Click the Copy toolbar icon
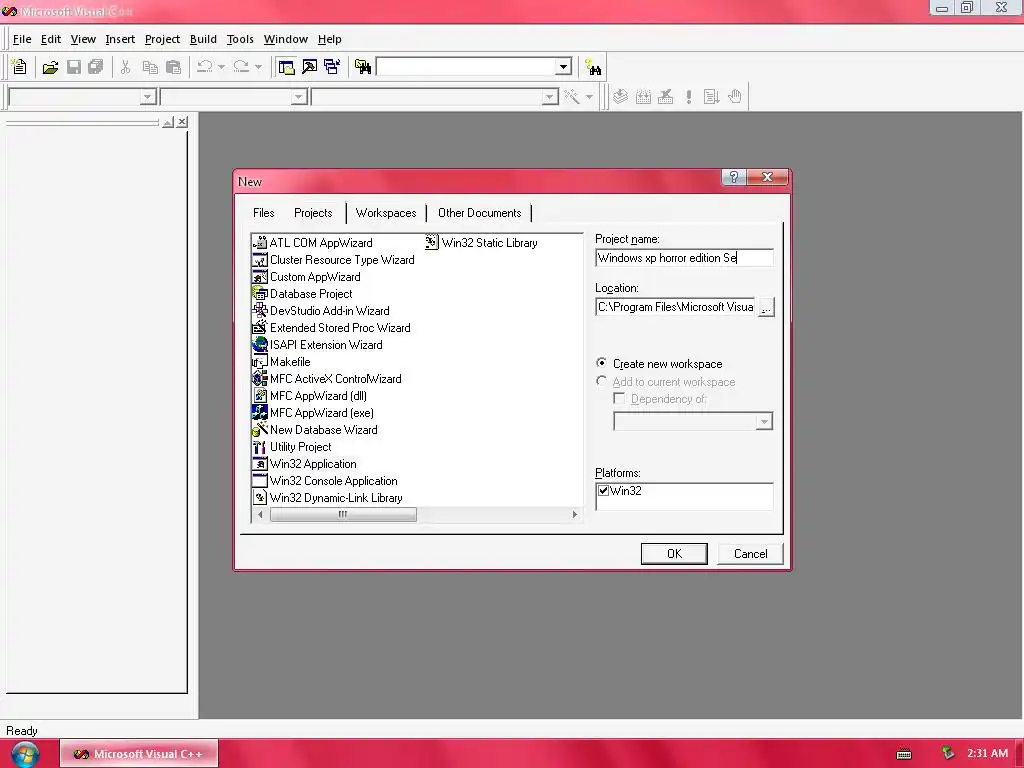This screenshot has height=768, width=1024. [150, 67]
